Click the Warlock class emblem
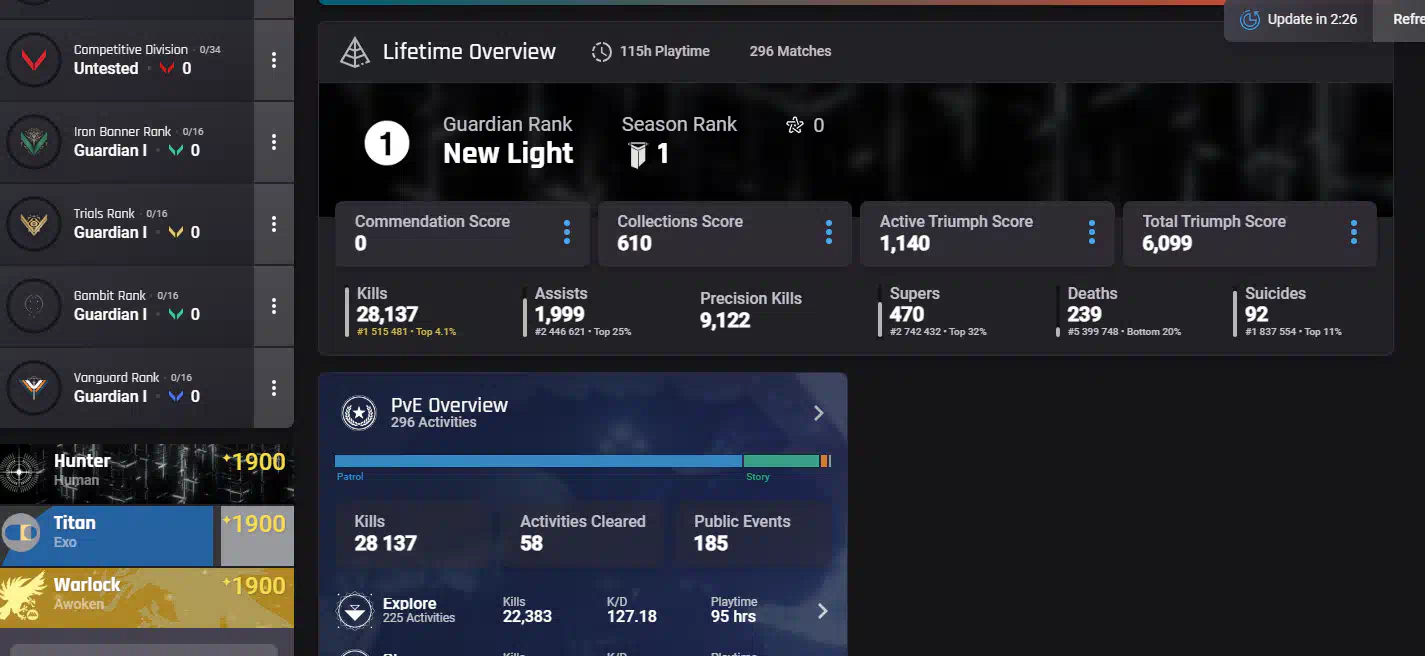Image resolution: width=1425 pixels, height=656 pixels. tap(22, 595)
